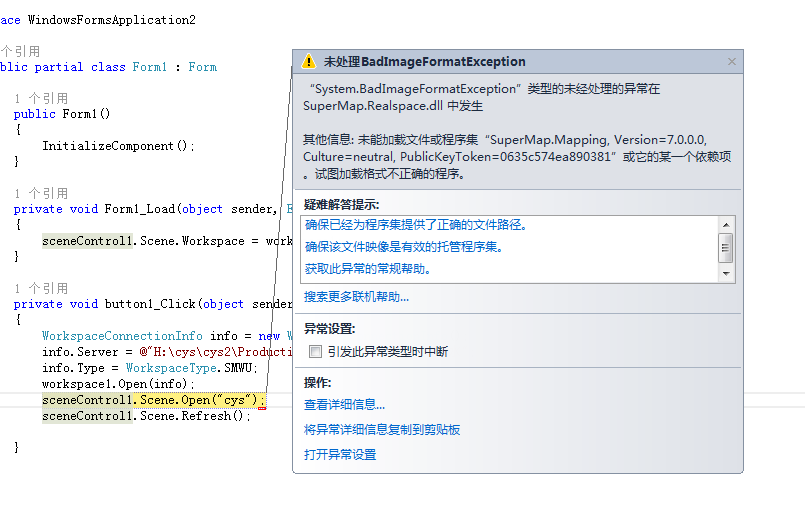
Task: Place cursor on sceneControl1.Scene.Refresh() line
Action: [146, 416]
